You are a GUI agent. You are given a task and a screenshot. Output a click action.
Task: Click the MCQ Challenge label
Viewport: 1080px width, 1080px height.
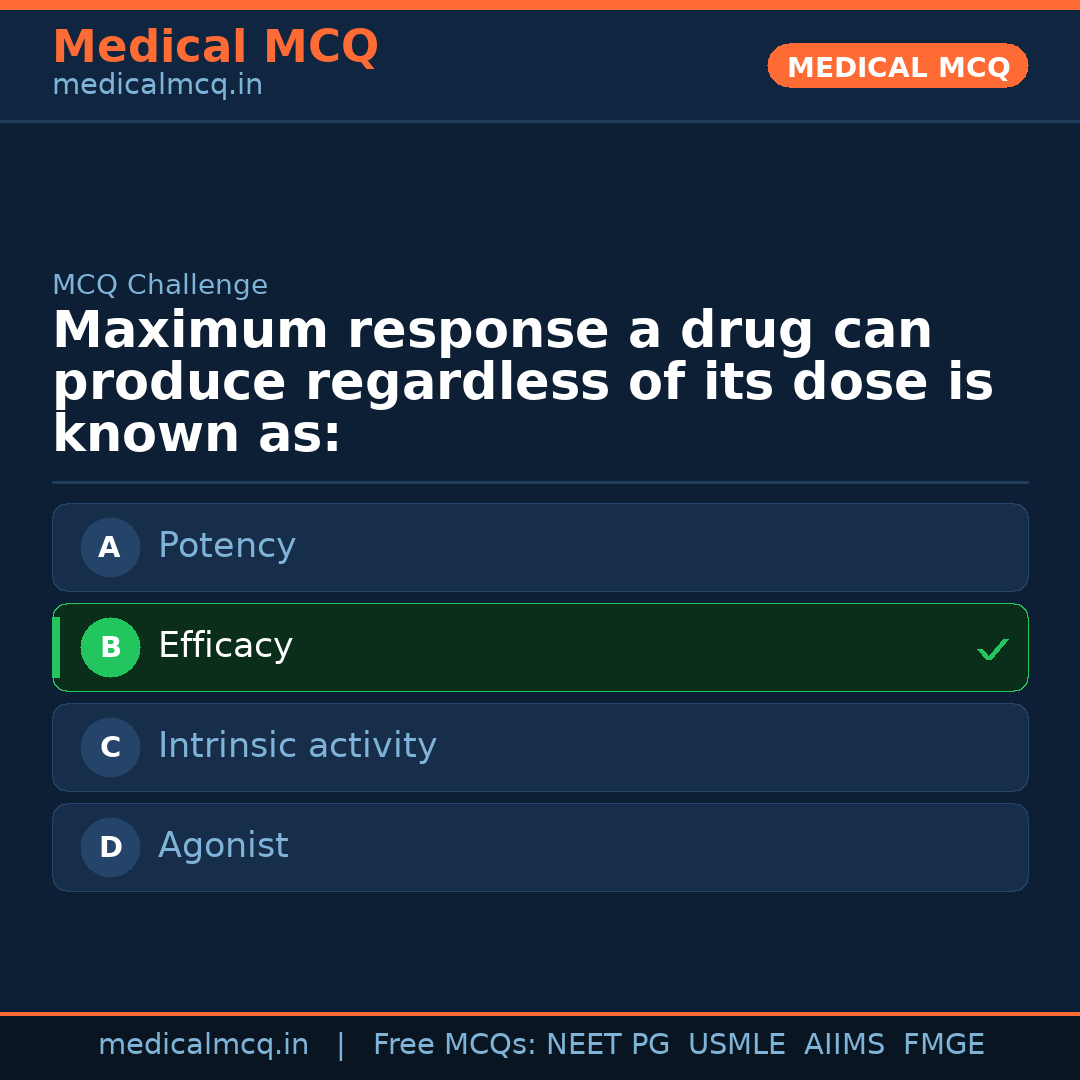coord(160,286)
